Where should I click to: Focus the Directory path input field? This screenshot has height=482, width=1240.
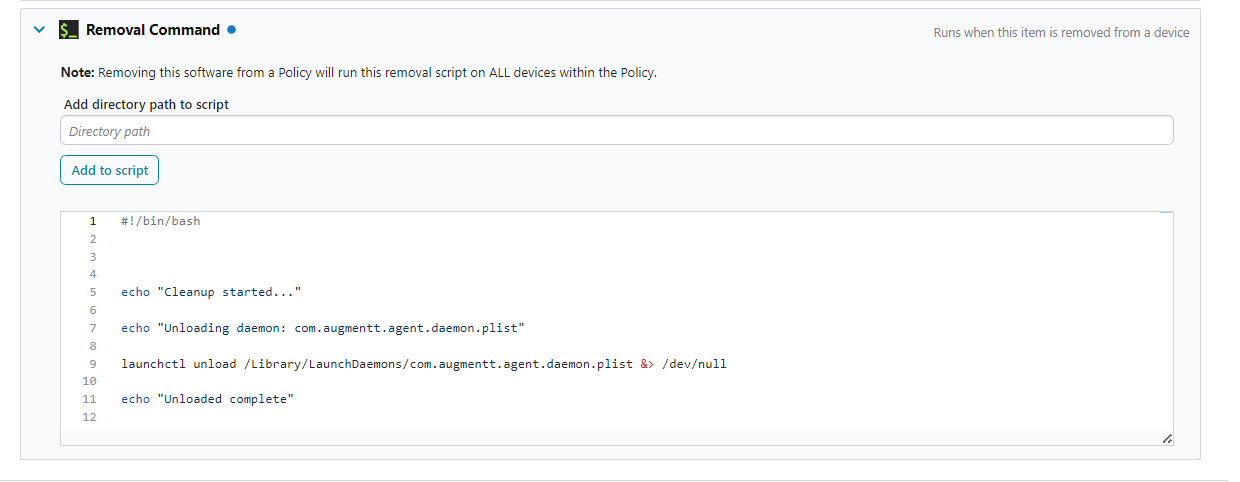pos(616,131)
